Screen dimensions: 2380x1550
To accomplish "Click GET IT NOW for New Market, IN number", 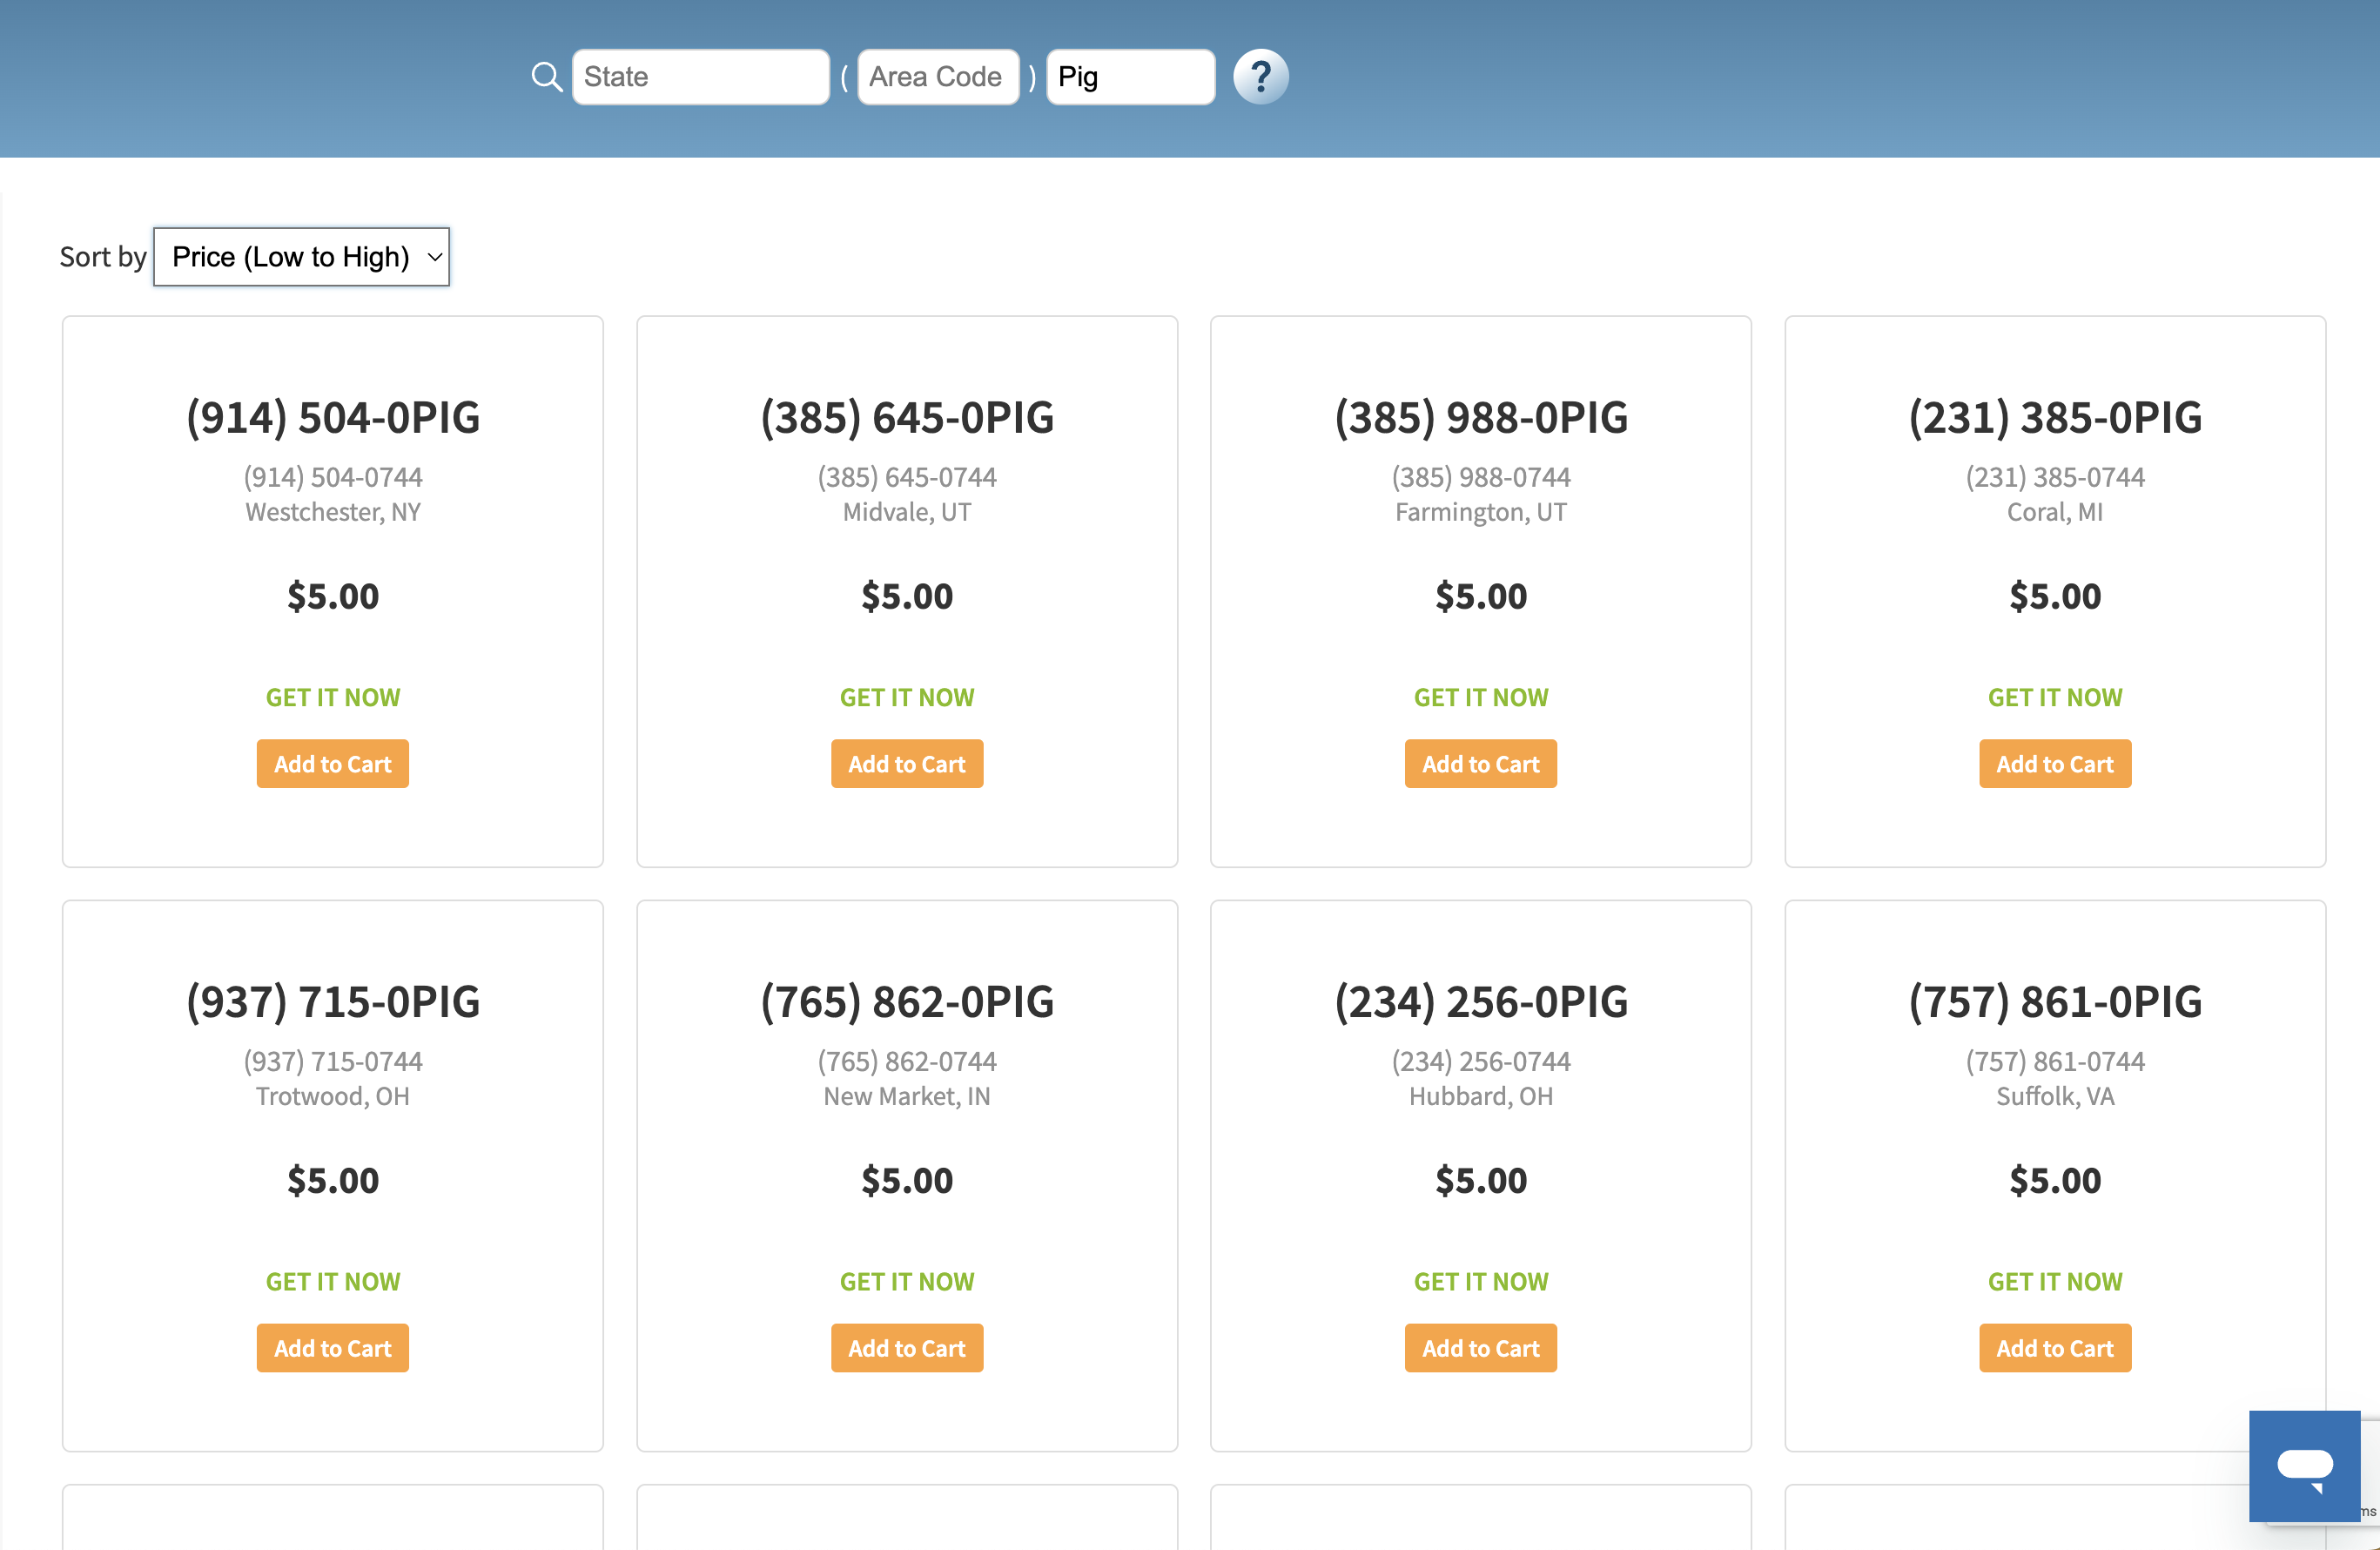I will pyautogui.click(x=907, y=1281).
